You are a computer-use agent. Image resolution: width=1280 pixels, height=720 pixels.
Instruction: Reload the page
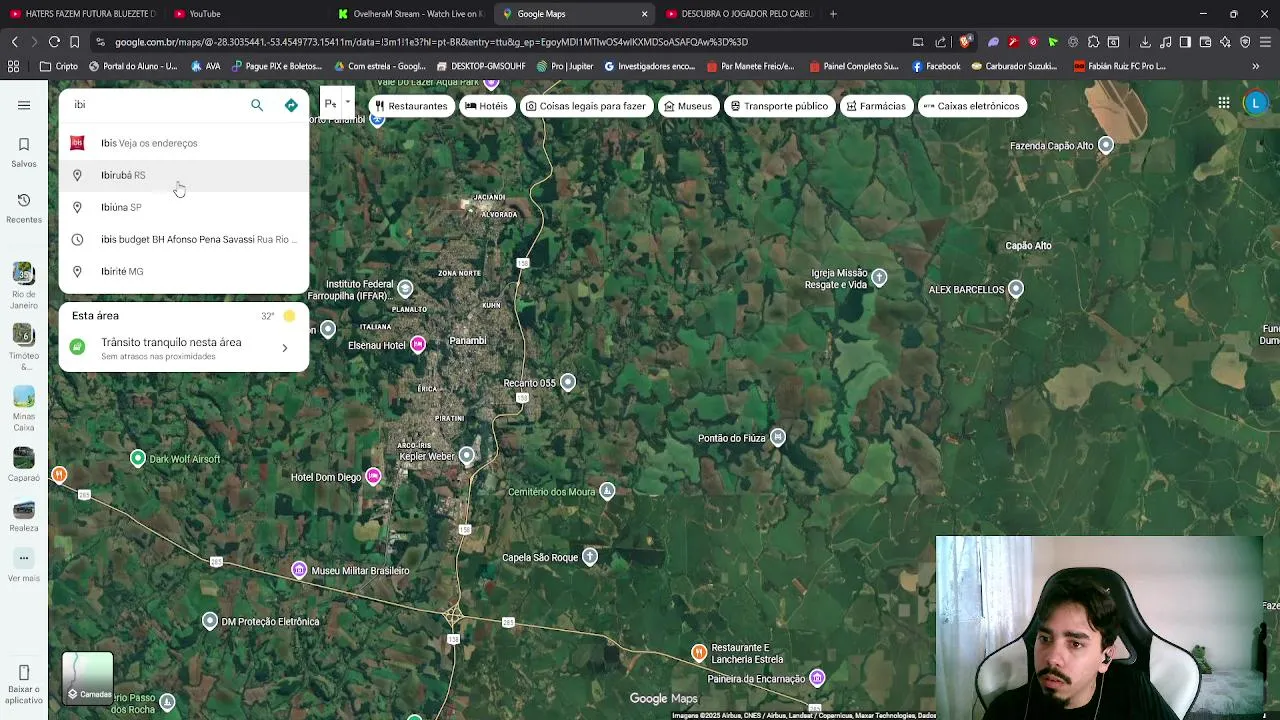54,42
